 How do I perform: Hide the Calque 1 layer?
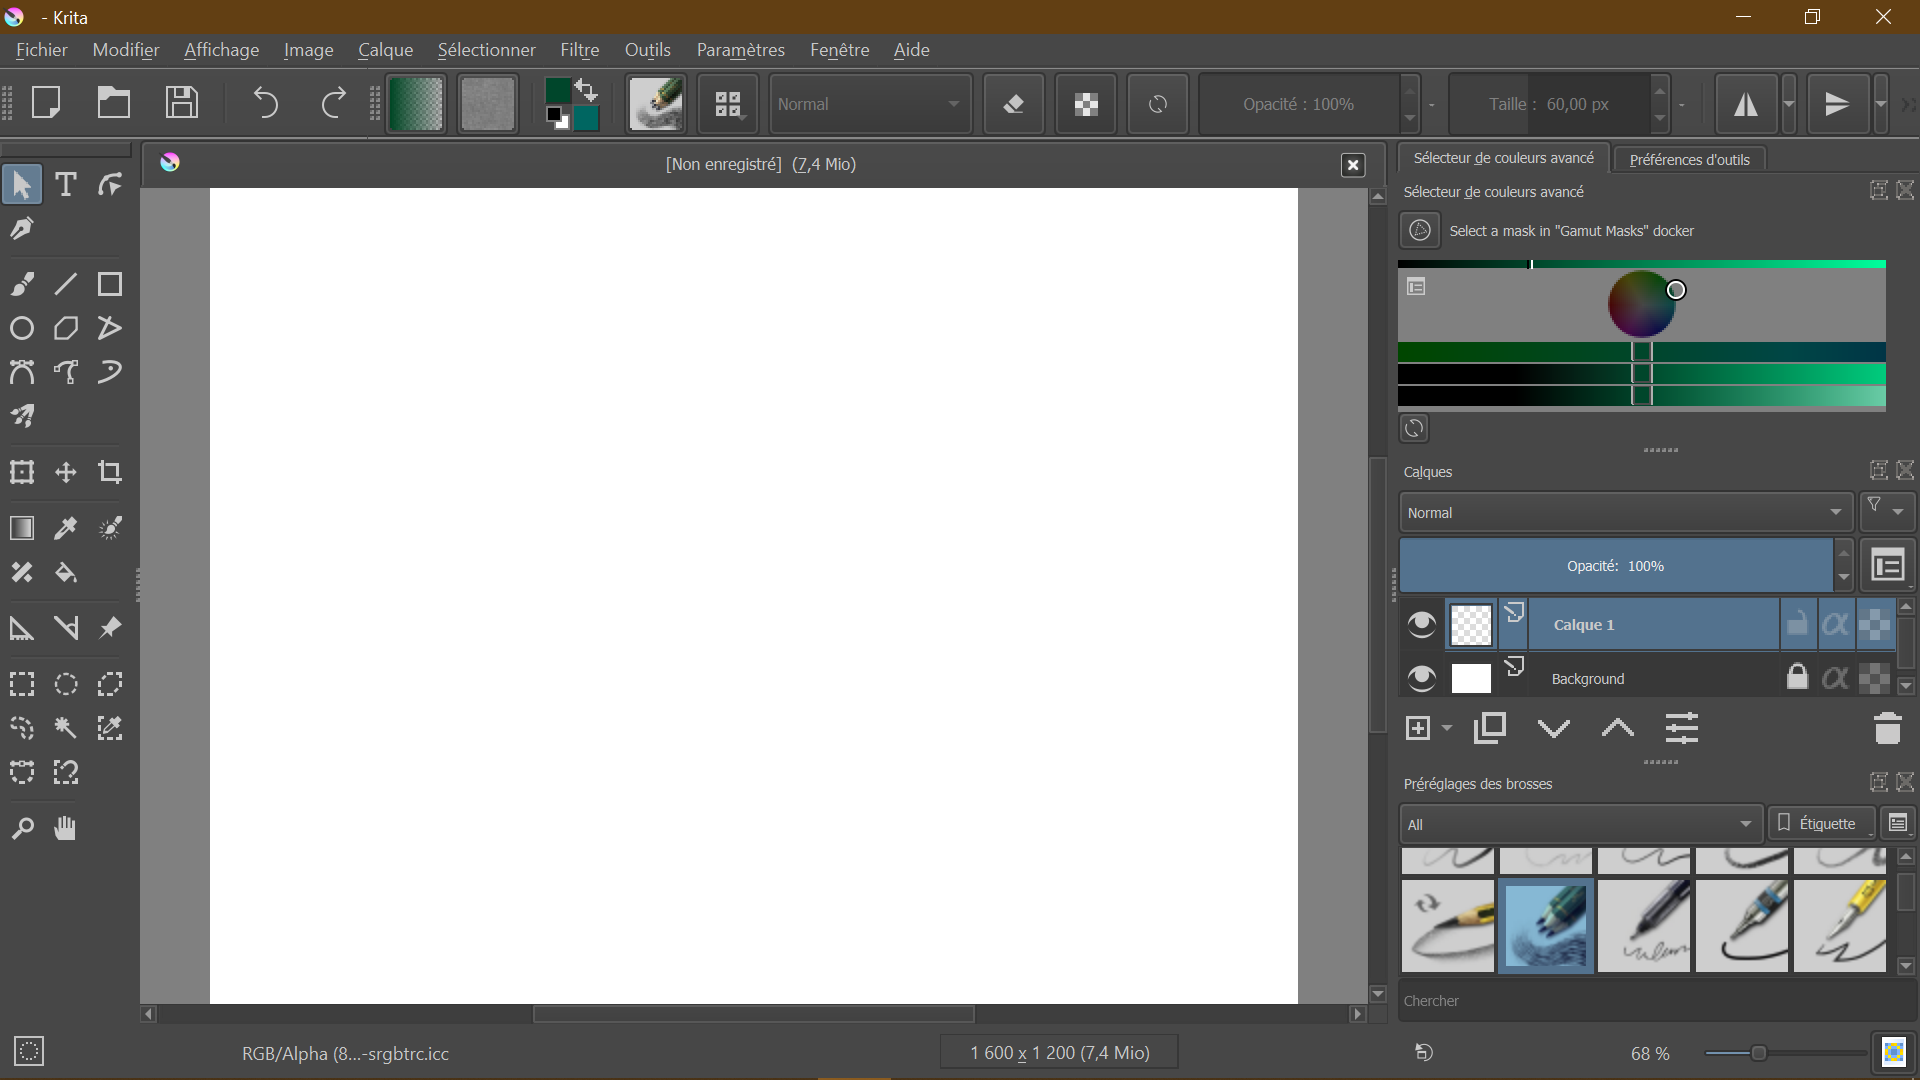(x=1421, y=624)
